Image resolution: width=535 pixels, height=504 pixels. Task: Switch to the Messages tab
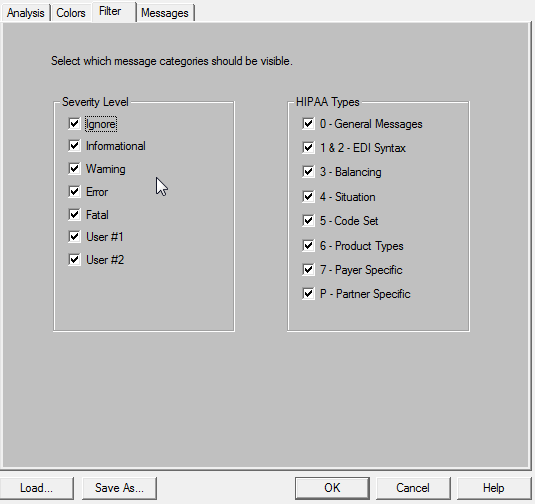(165, 13)
